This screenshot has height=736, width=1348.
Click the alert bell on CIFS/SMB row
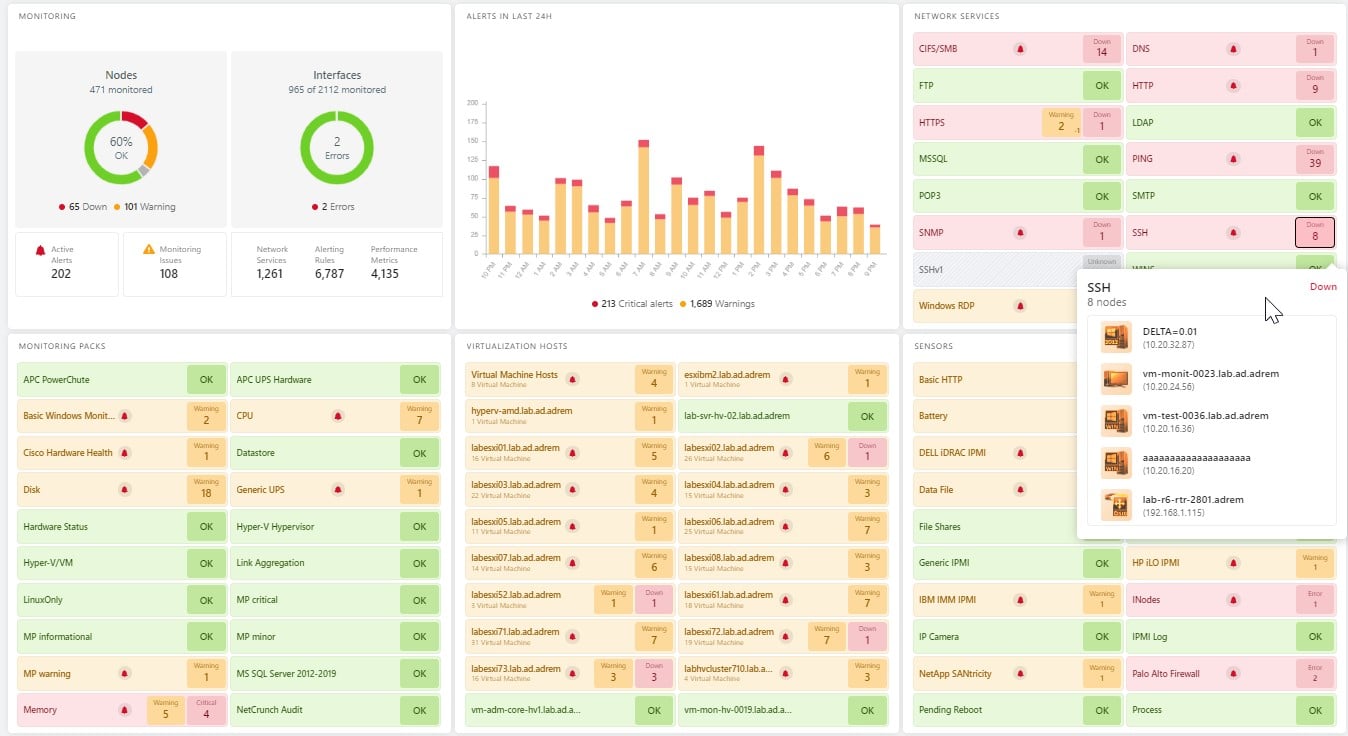coord(1020,49)
